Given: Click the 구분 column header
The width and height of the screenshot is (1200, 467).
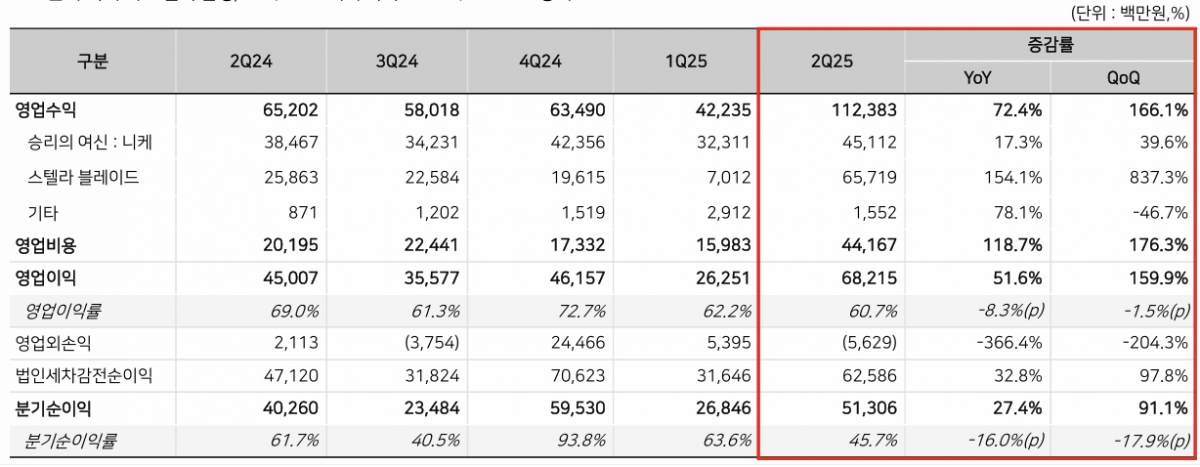Looking at the screenshot, I should click(92, 61).
